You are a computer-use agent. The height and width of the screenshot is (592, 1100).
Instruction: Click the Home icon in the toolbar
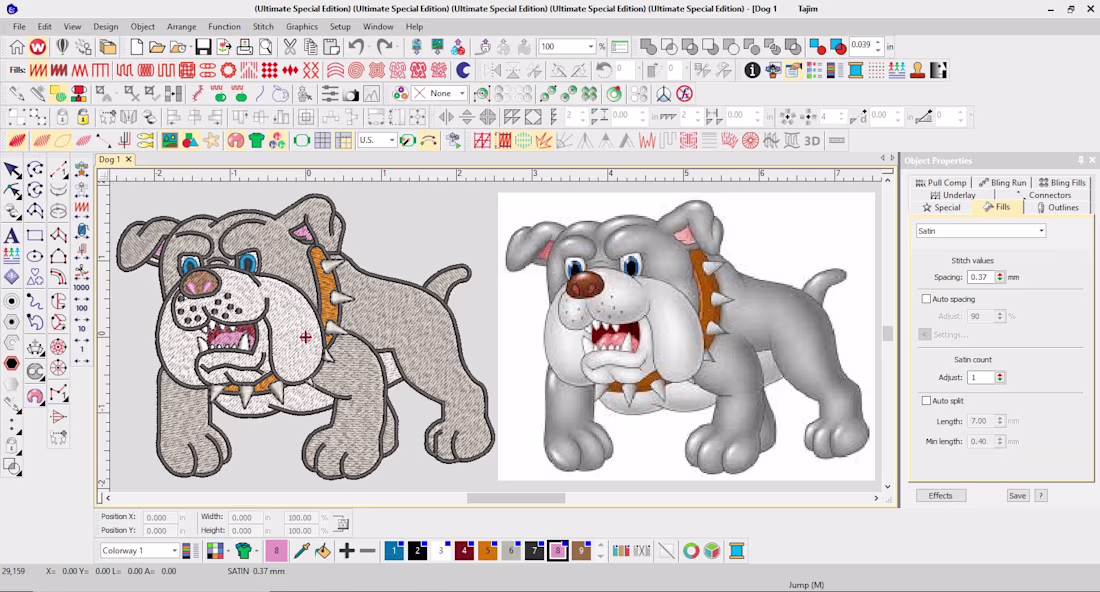click(17, 47)
